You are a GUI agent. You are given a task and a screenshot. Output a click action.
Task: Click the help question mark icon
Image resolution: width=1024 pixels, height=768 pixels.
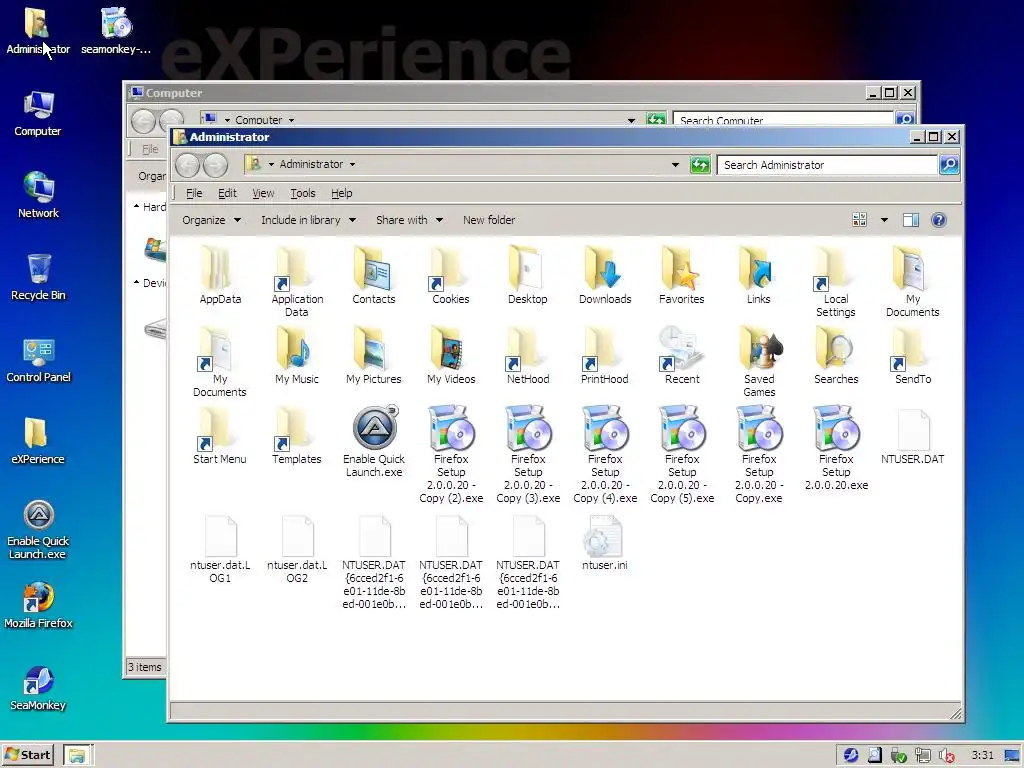point(938,220)
